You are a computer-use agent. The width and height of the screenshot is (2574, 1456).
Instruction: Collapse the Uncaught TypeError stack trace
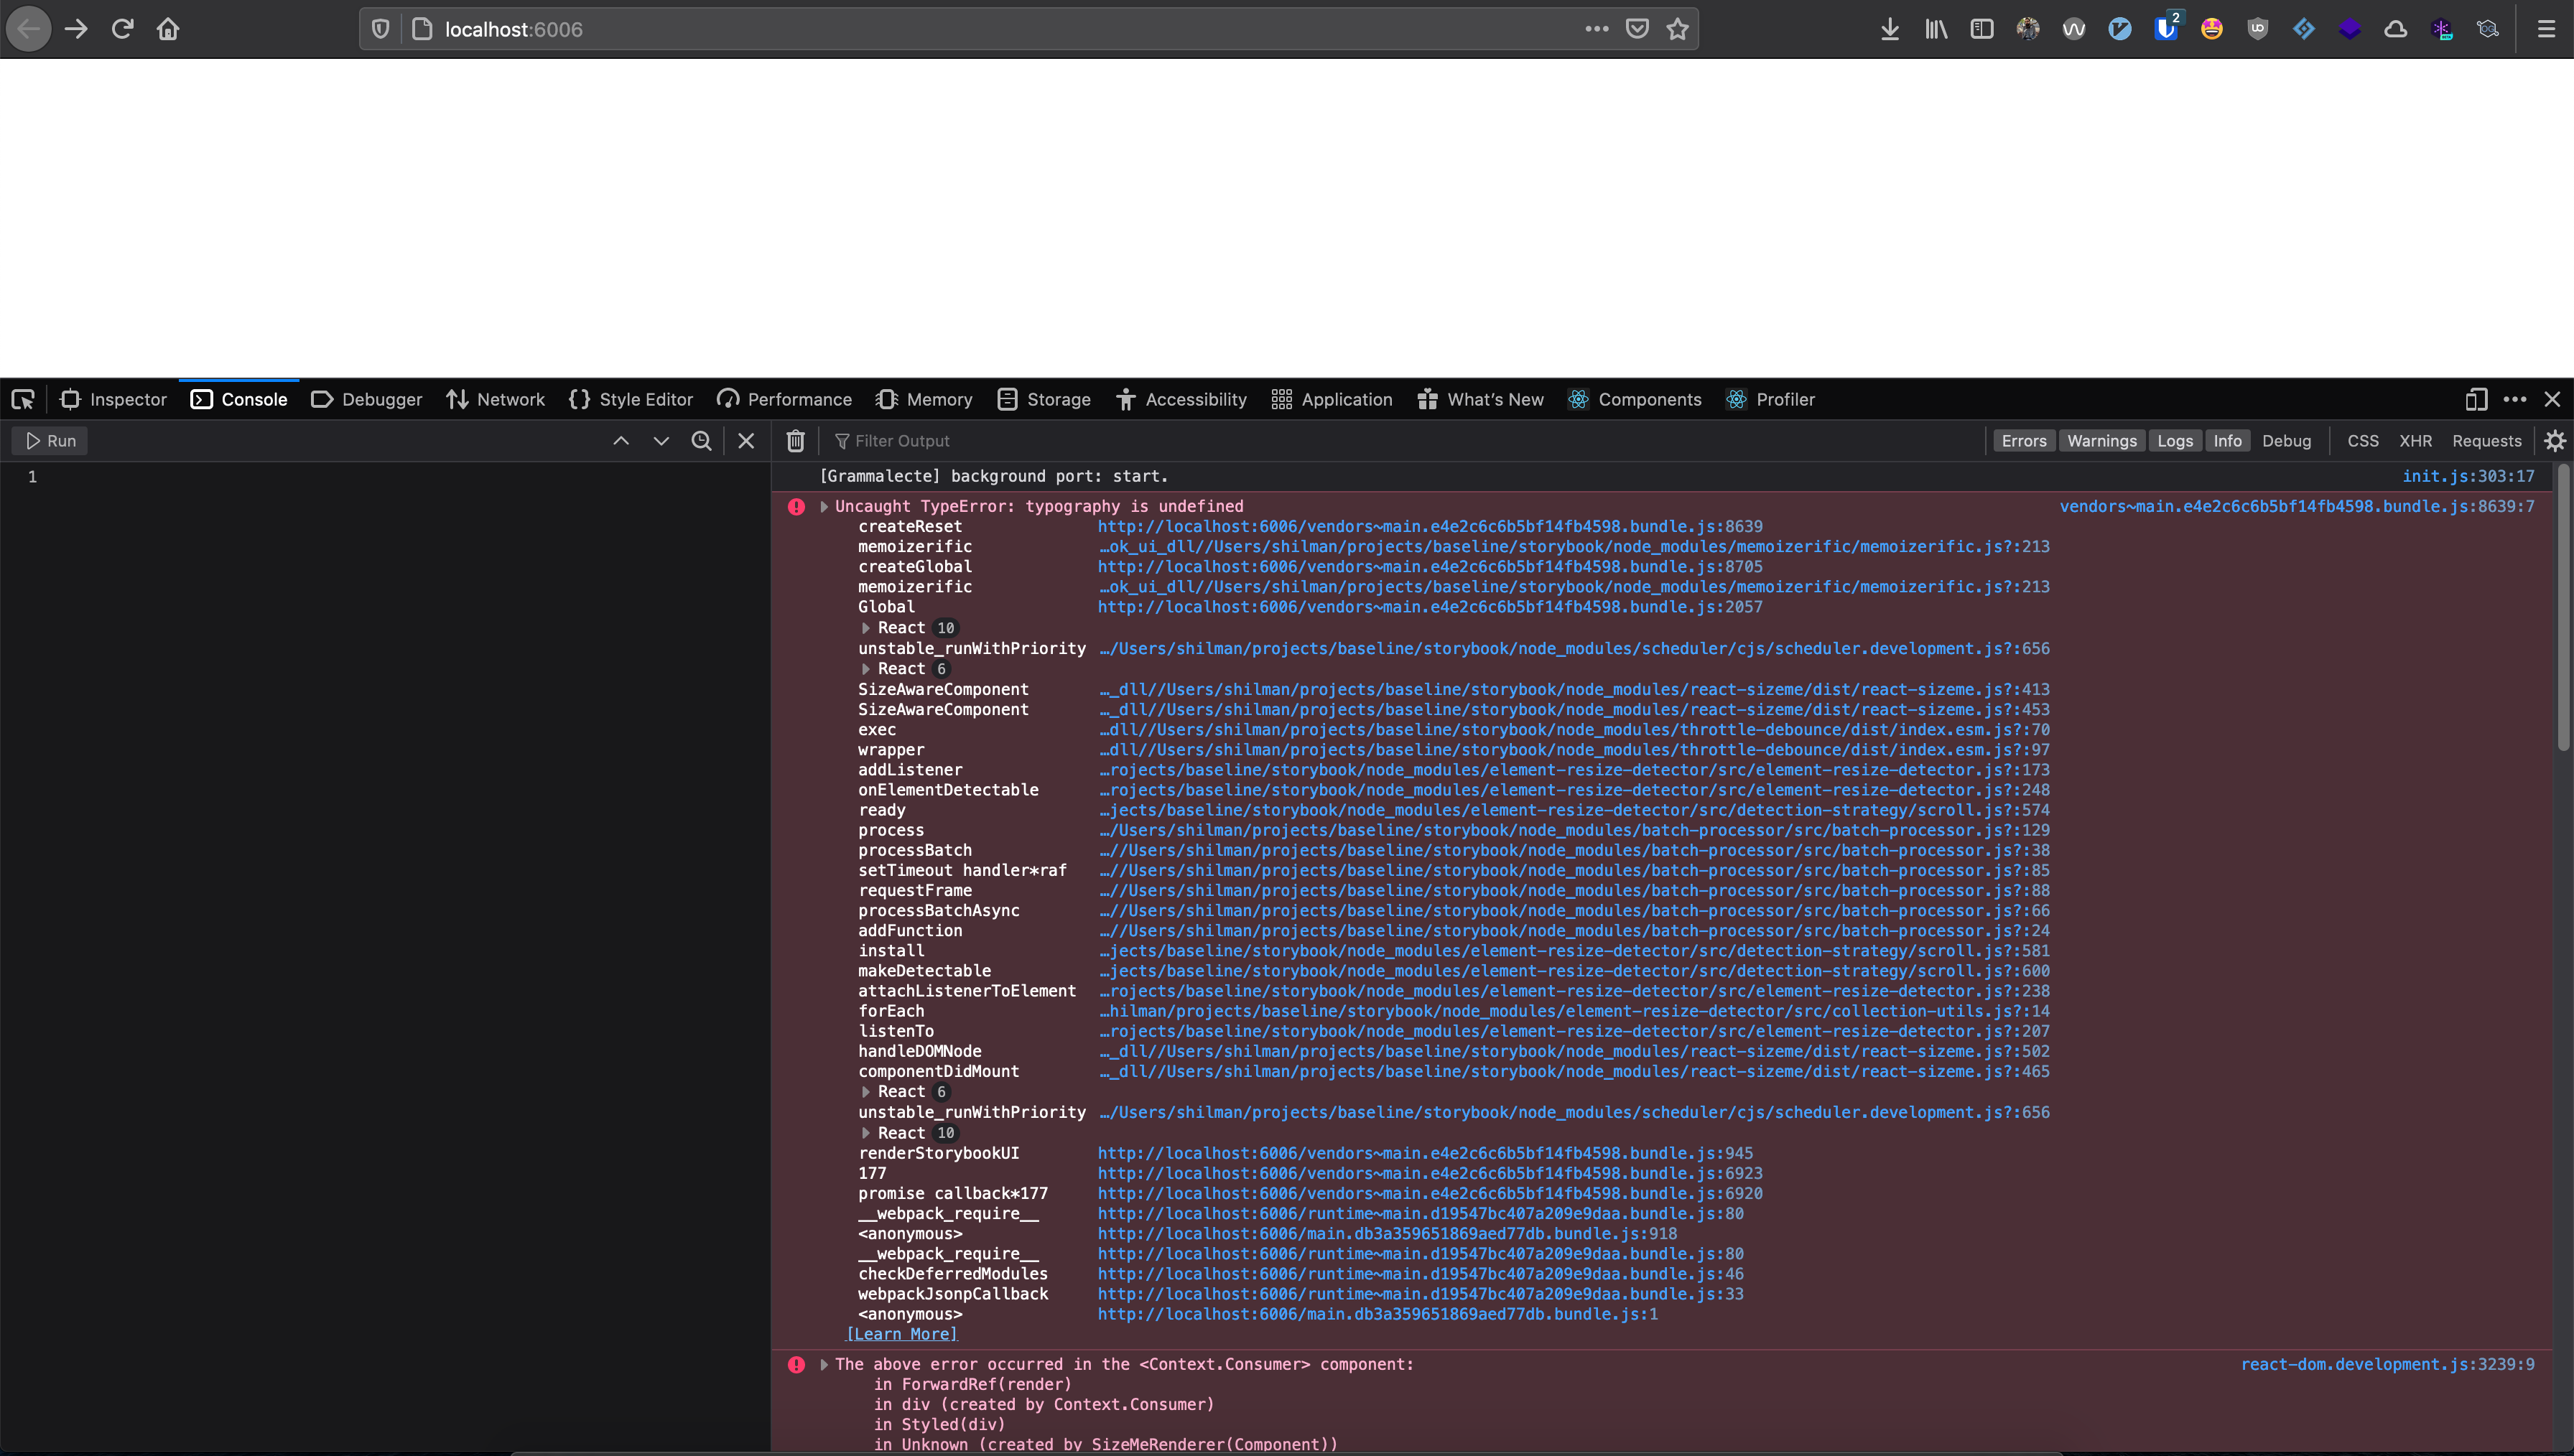[x=824, y=506]
